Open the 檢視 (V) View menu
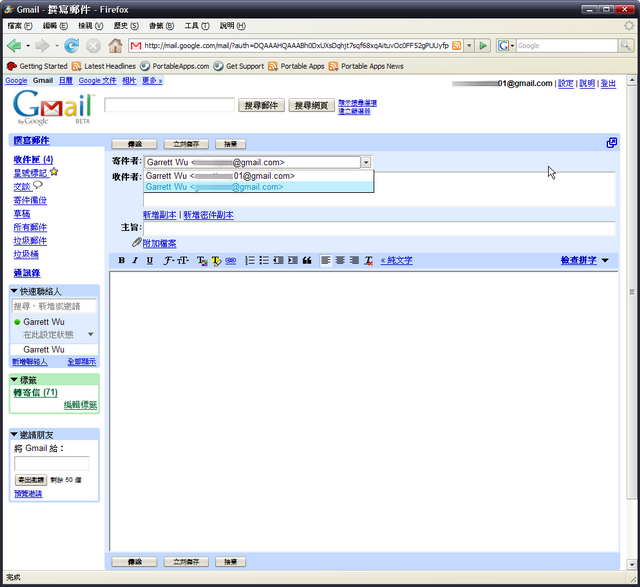 click(91, 26)
